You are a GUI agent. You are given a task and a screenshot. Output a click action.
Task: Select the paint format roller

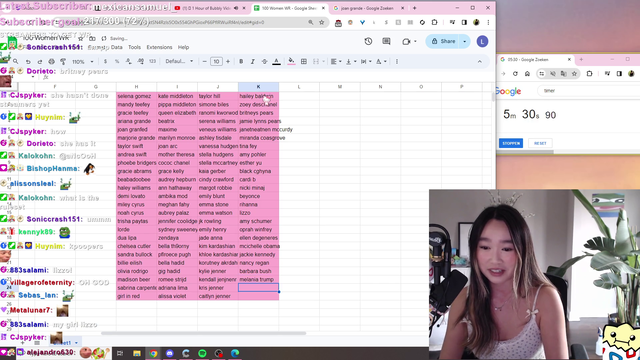pyautogui.click(x=63, y=62)
